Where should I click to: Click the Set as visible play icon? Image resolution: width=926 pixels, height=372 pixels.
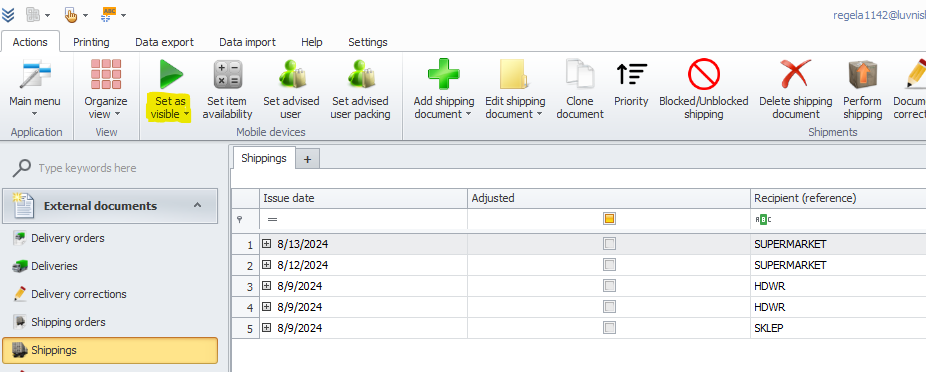point(171,74)
